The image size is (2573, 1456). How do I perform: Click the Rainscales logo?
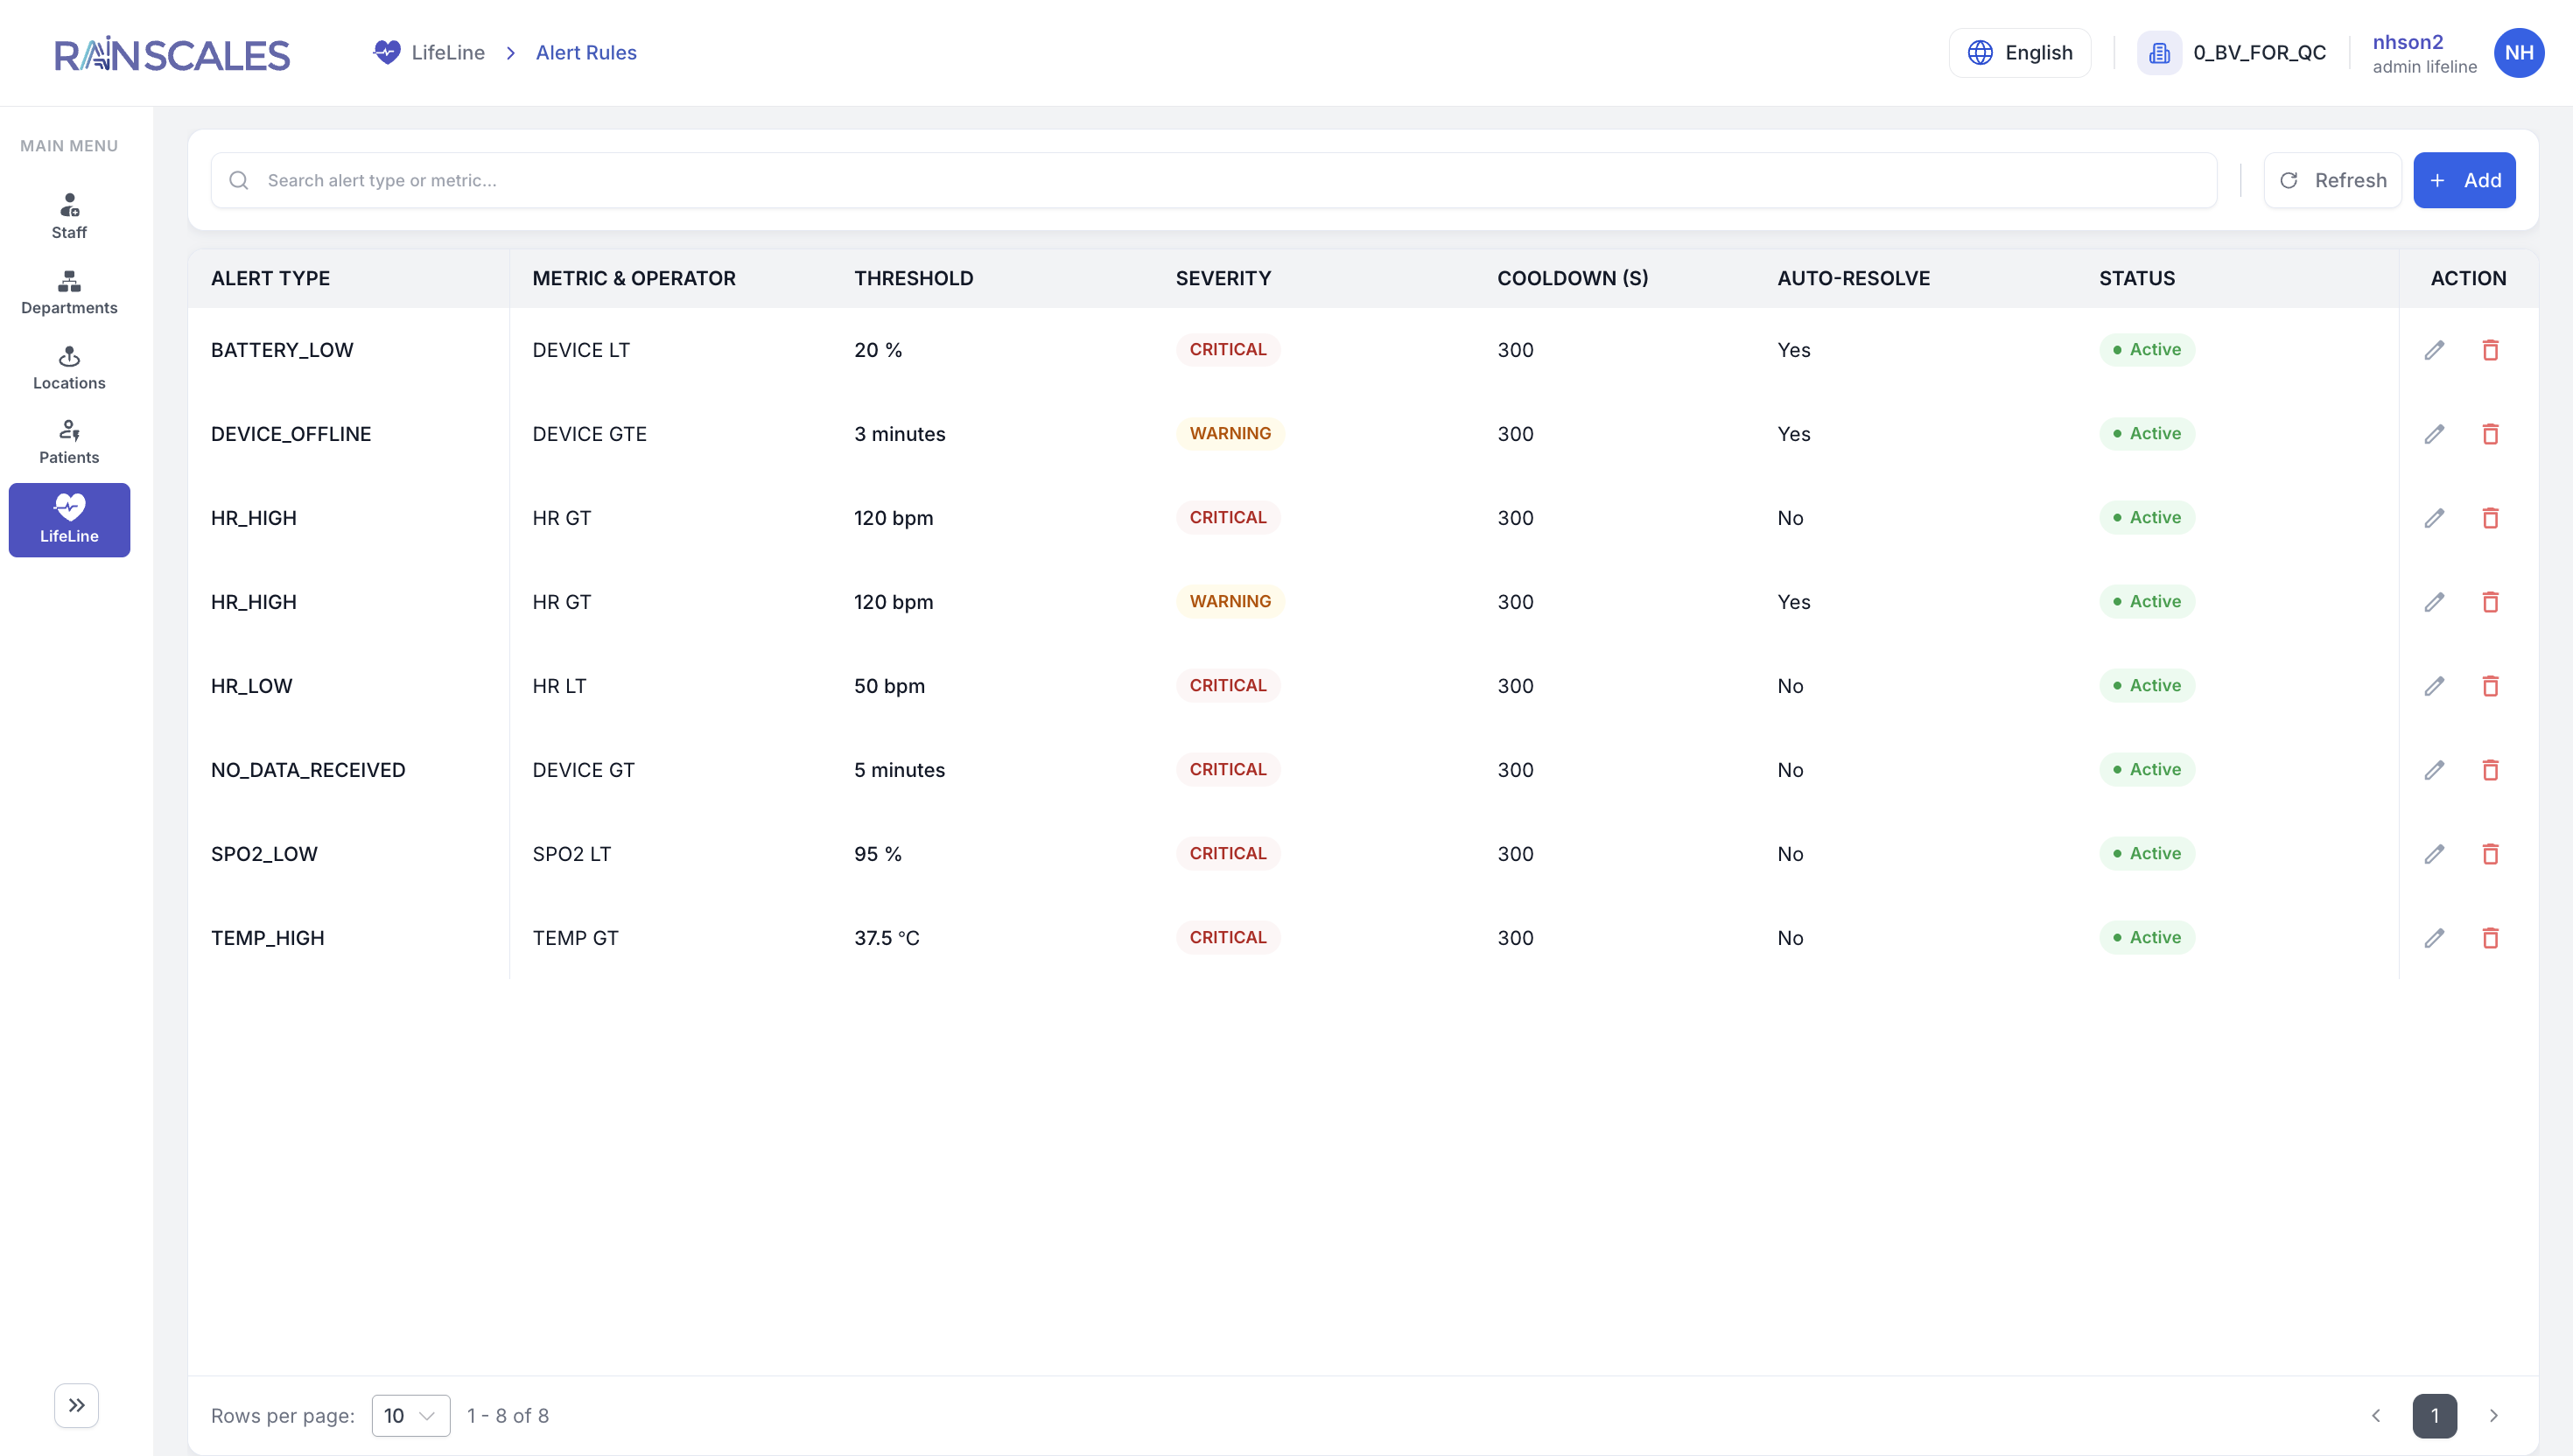[x=172, y=54]
